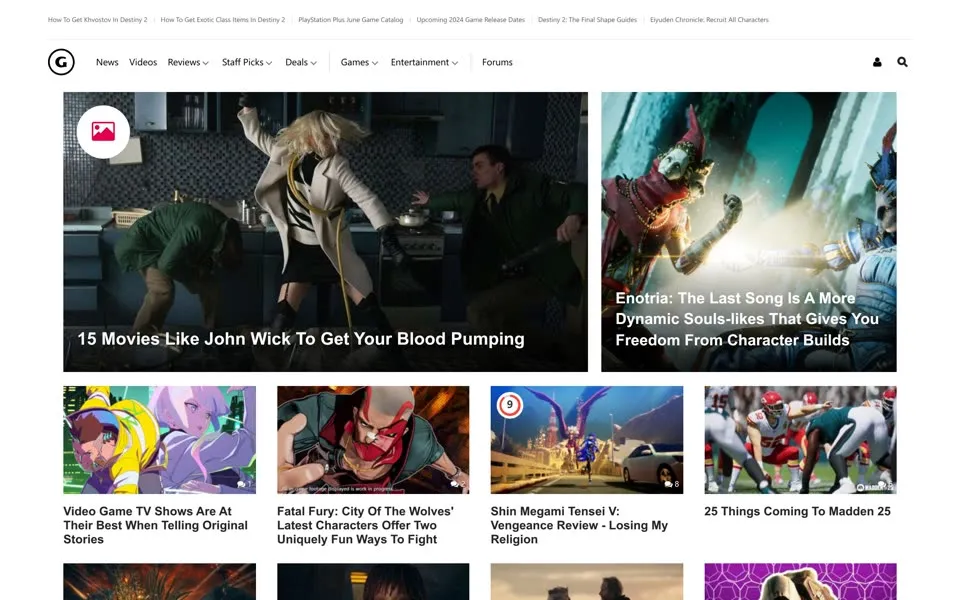
Task: Click the review score 9 badge
Action: pyautogui.click(x=509, y=405)
